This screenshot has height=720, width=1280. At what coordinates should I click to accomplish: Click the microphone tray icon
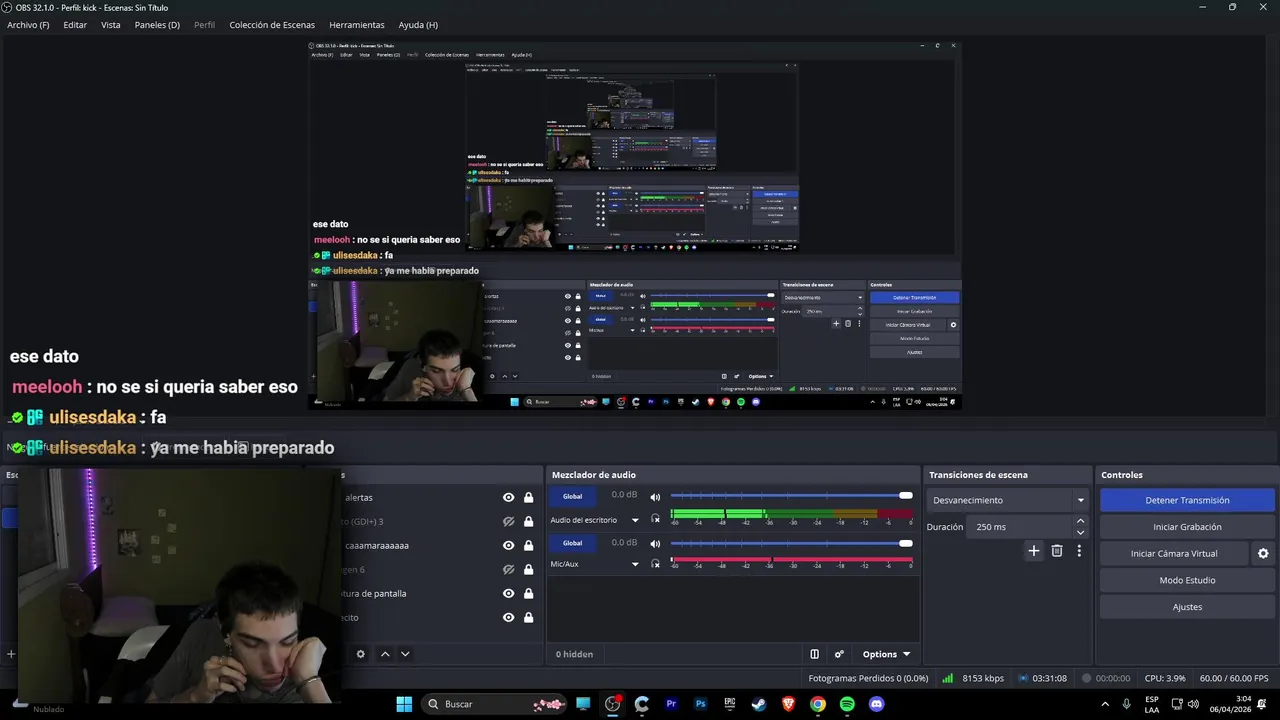coord(1127,704)
